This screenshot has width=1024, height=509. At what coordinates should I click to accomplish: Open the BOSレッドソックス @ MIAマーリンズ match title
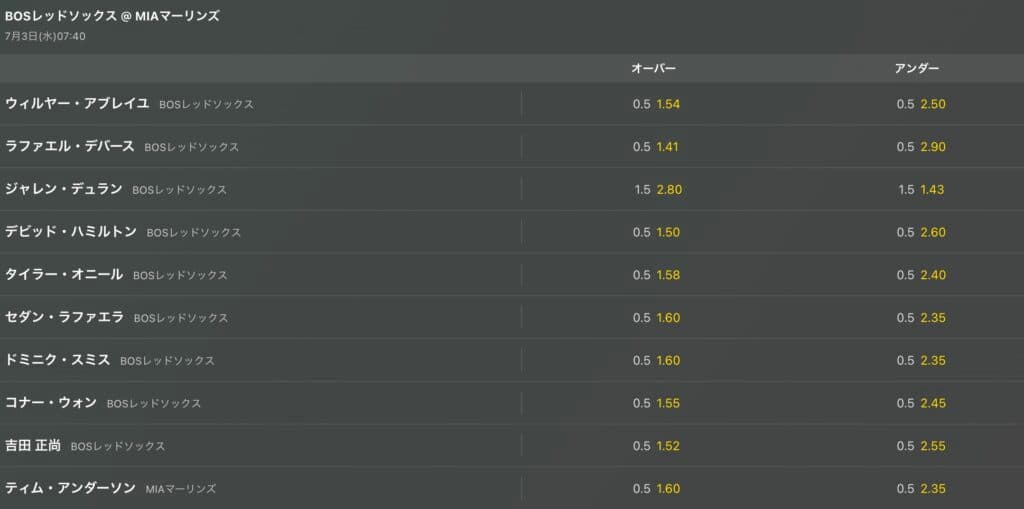[x=112, y=16]
